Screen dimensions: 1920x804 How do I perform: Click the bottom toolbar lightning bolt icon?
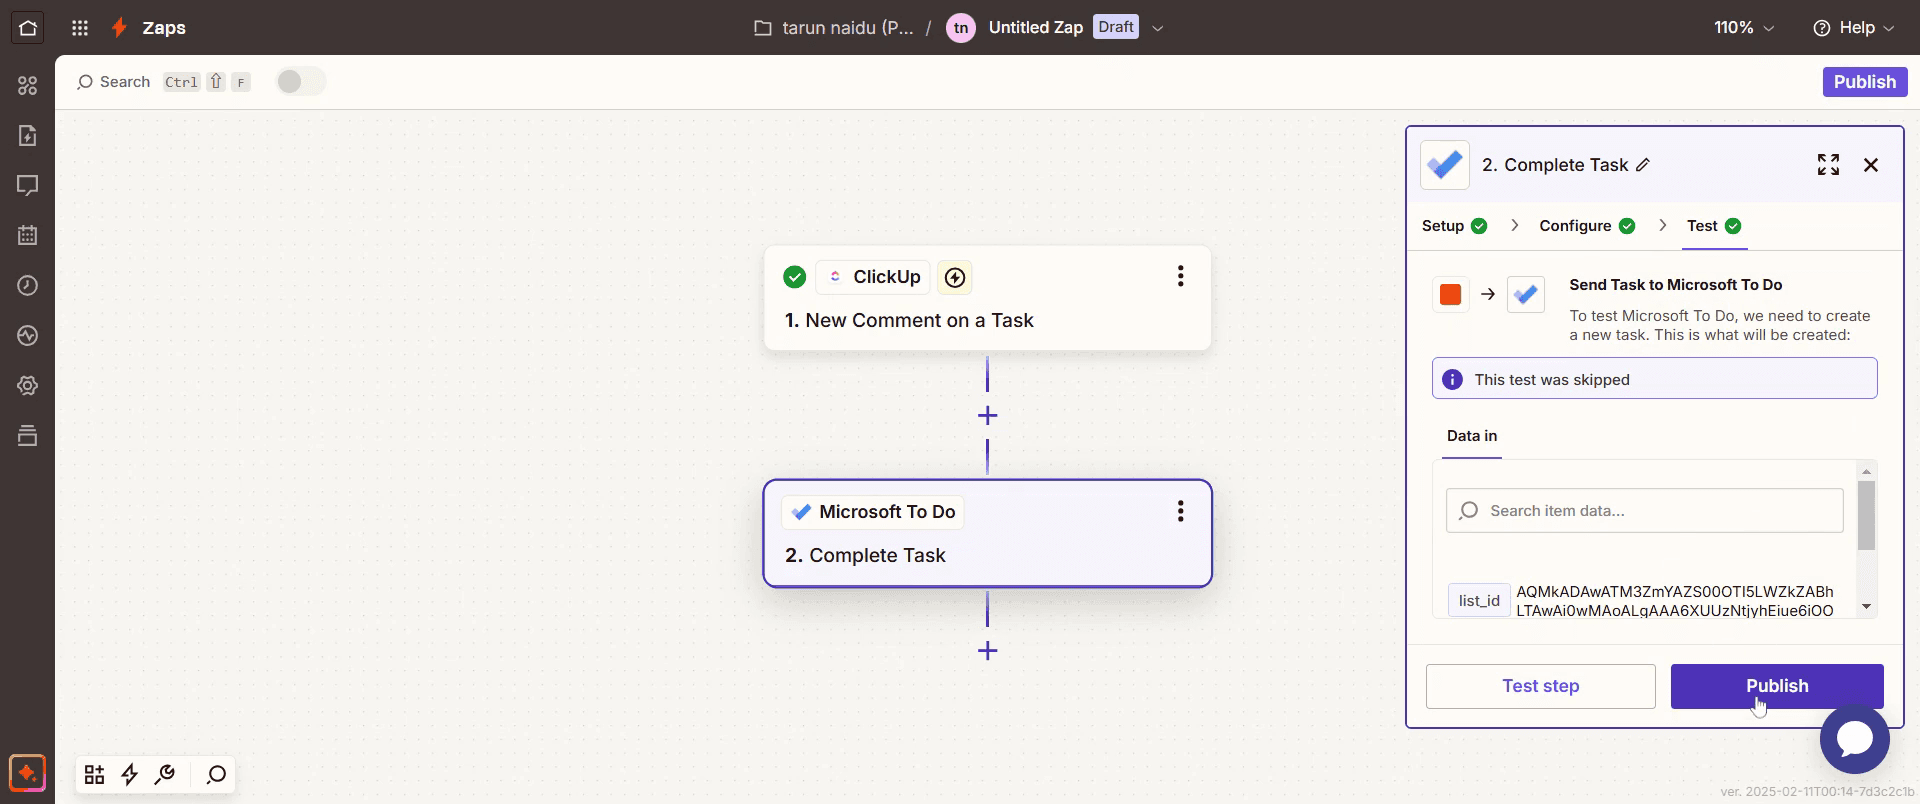(x=130, y=775)
